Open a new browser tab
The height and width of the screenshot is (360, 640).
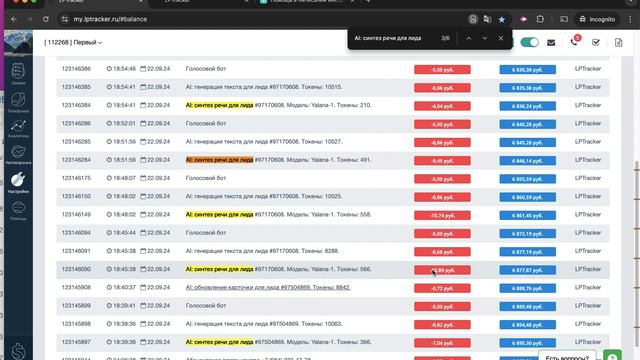pos(368,2)
